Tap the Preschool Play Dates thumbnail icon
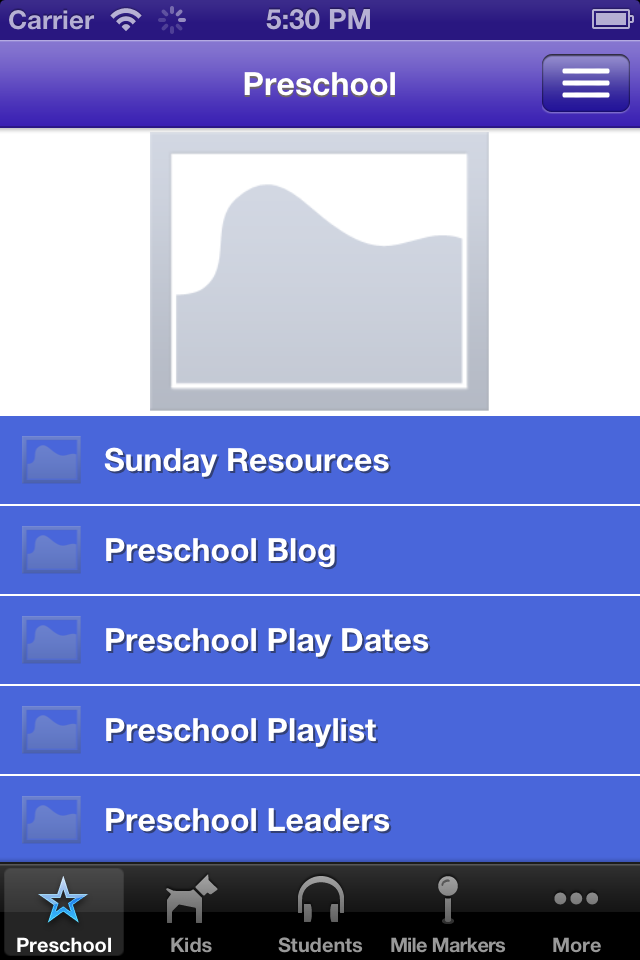The image size is (640, 960). coord(52,640)
